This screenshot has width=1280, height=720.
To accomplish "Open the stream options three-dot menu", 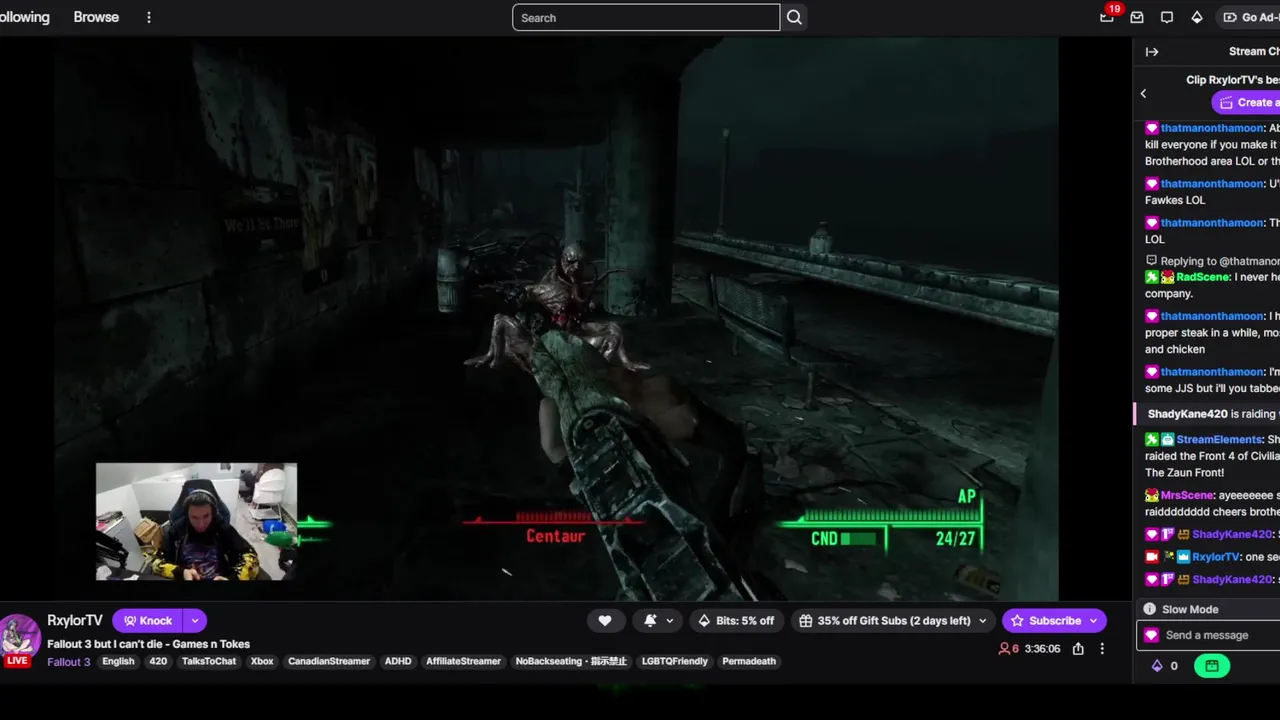I will click(x=1102, y=648).
